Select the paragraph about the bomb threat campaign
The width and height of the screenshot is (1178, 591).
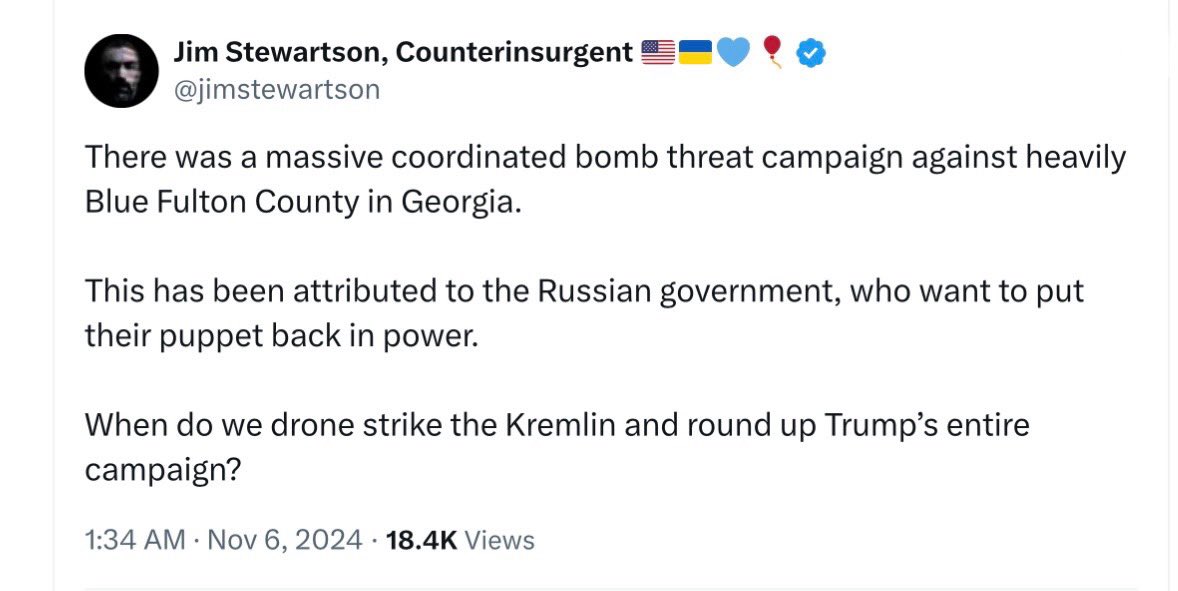click(604, 180)
